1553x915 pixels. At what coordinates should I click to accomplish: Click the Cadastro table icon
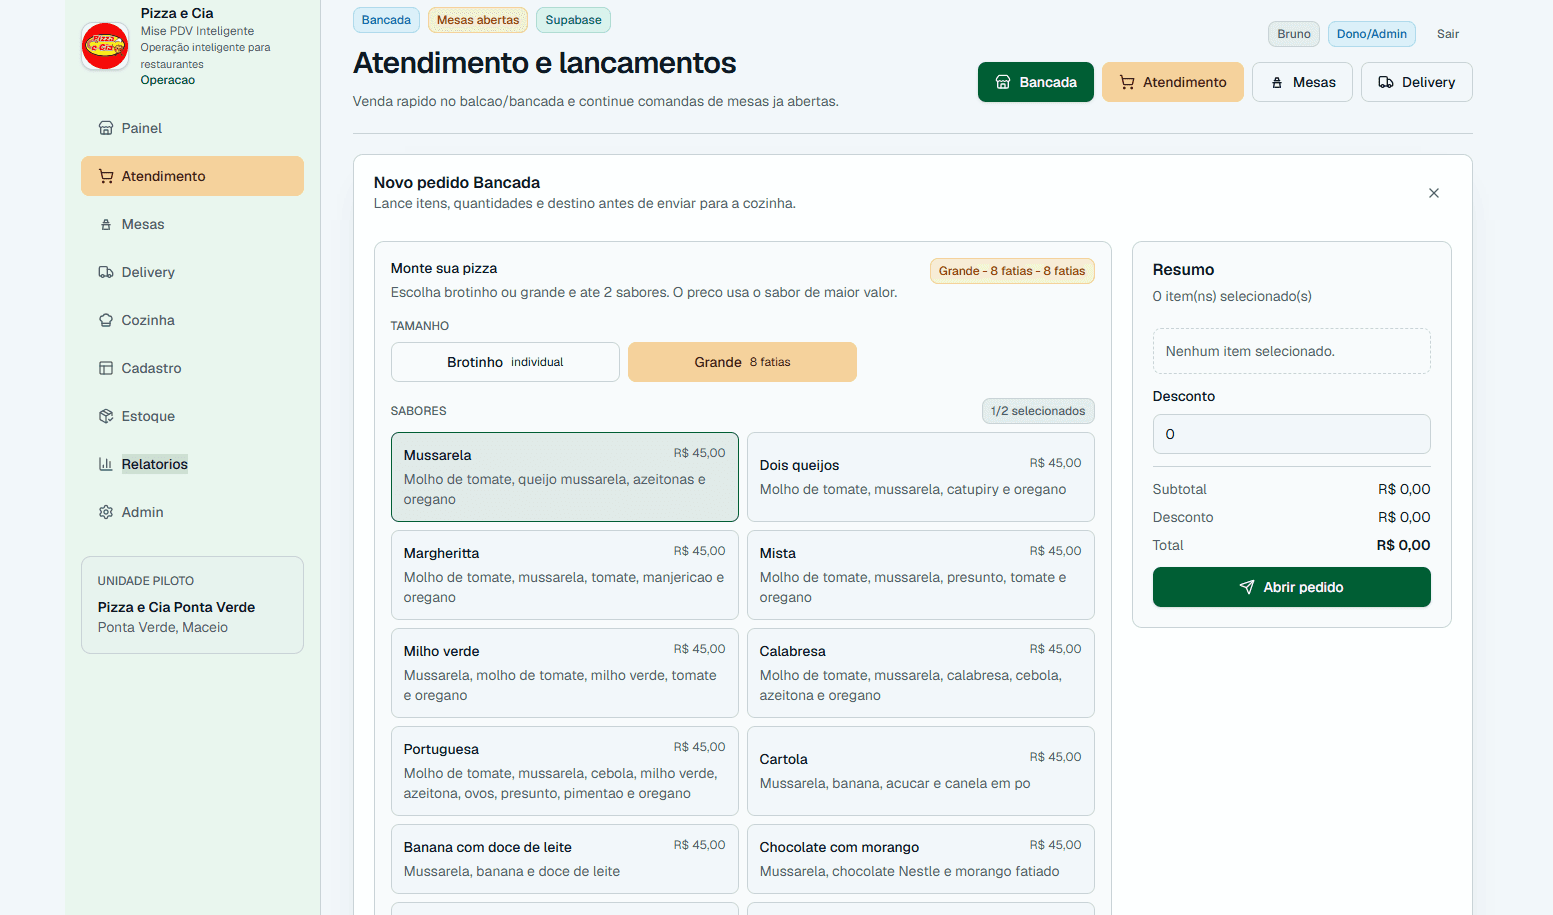point(106,368)
